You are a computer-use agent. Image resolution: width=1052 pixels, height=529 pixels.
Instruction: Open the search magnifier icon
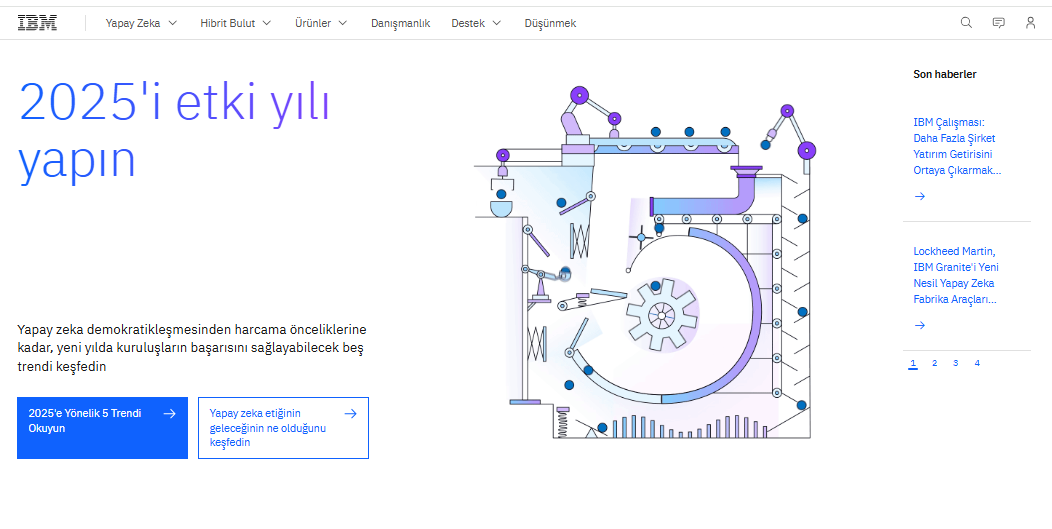966,23
